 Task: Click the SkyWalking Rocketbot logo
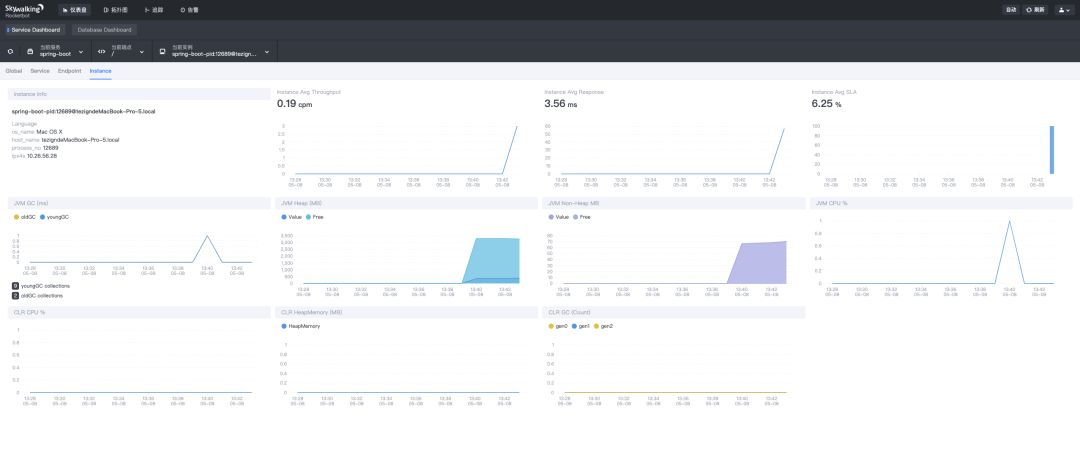tap(25, 10)
